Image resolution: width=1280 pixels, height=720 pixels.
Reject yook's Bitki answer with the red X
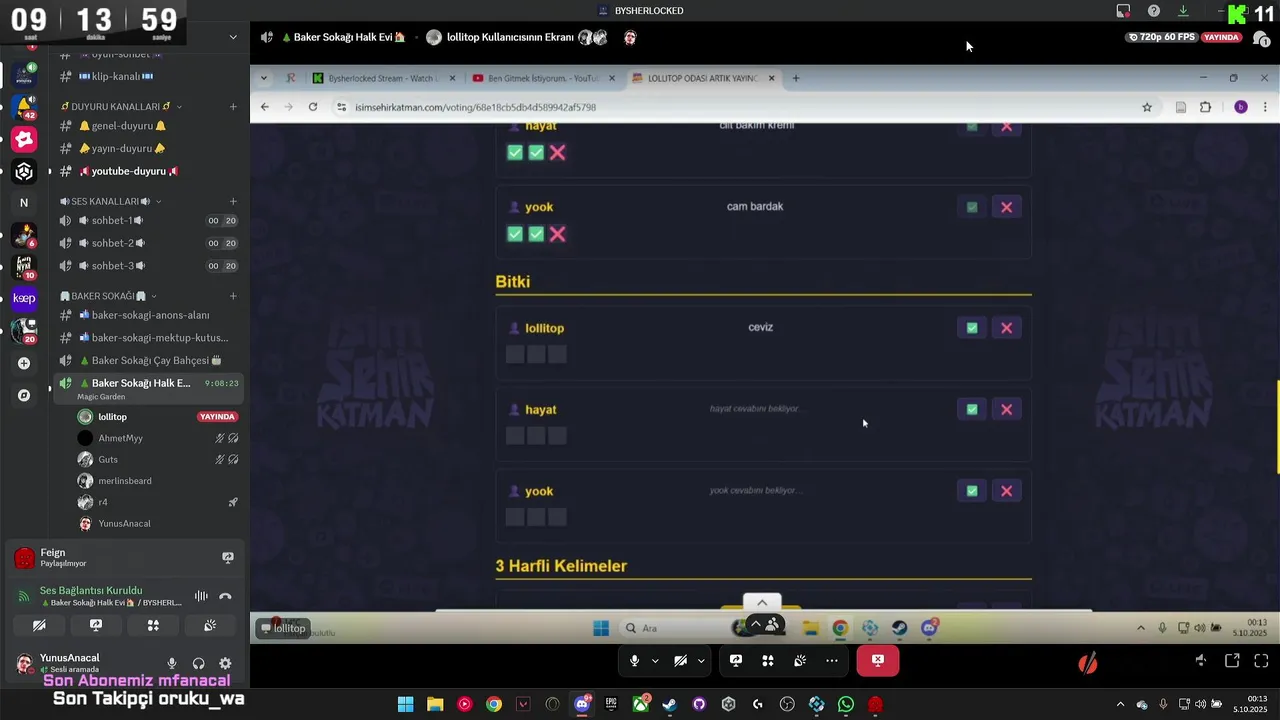1007,491
